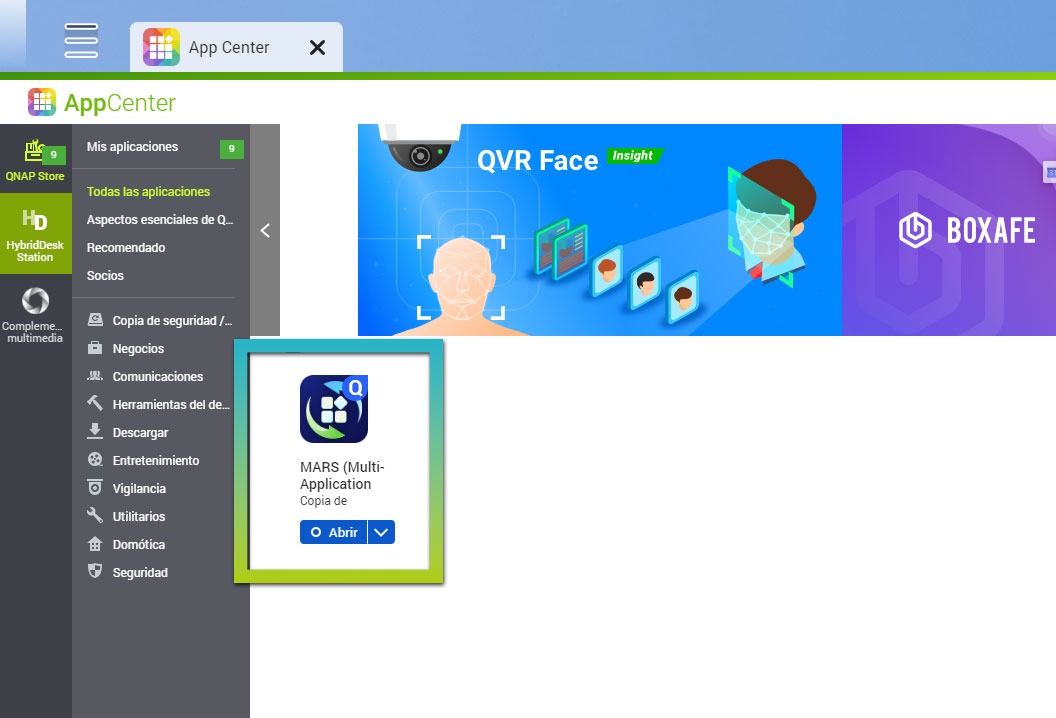Click the Comunicaciones people icon
Screen dimensions: 1056x718
click(95, 376)
